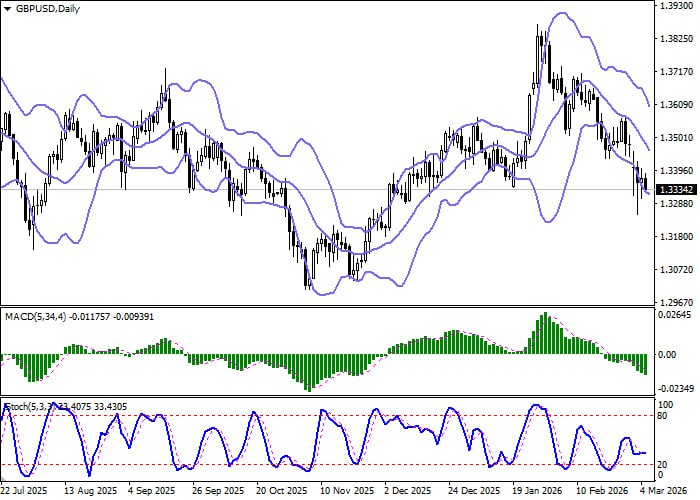Click the 20 Oct 2025 date label
The image size is (700, 500).
(x=276, y=492)
